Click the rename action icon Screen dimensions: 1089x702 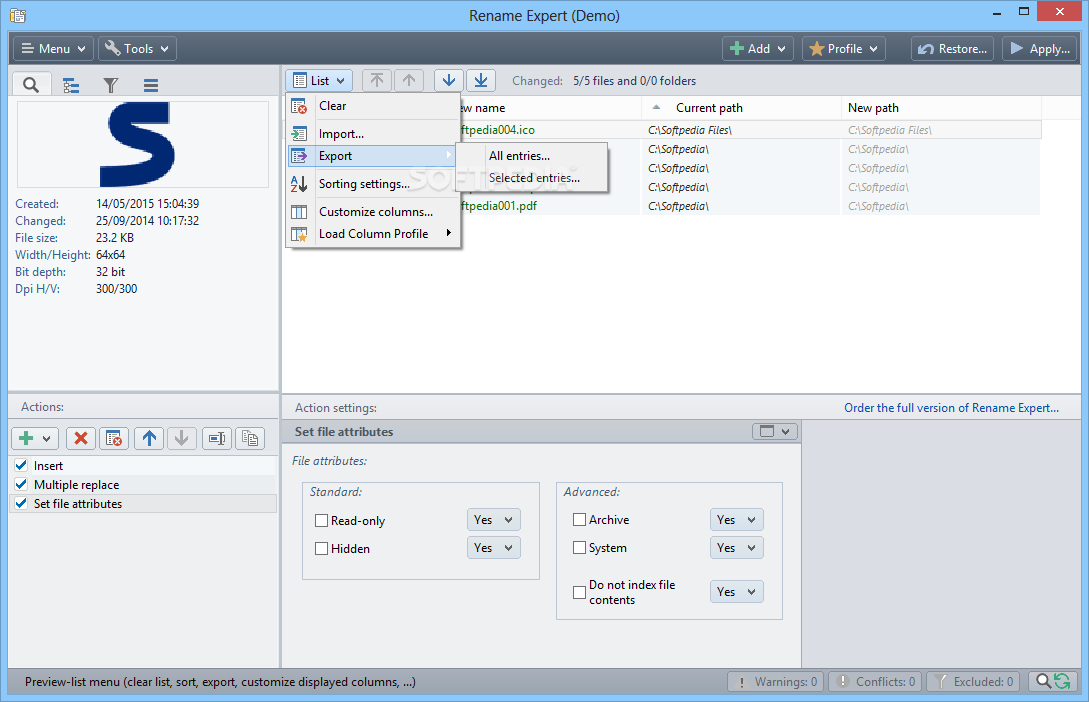(217, 438)
